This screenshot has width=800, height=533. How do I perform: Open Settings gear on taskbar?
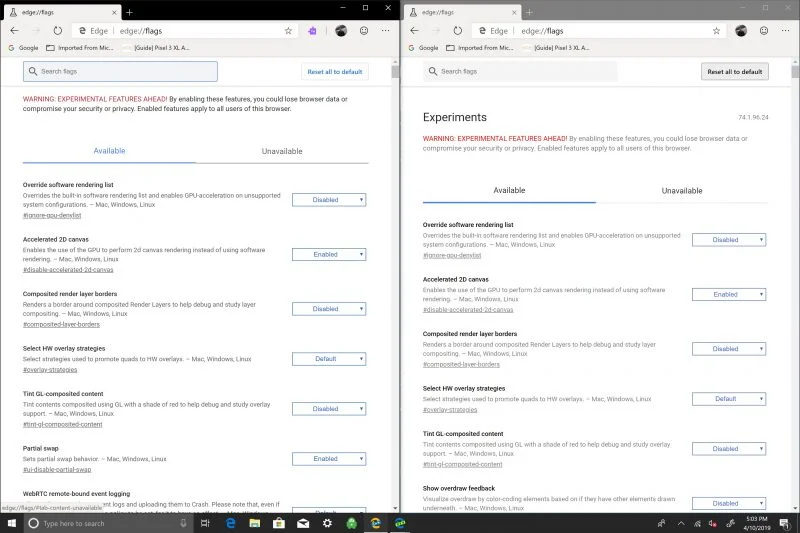[x=327, y=523]
